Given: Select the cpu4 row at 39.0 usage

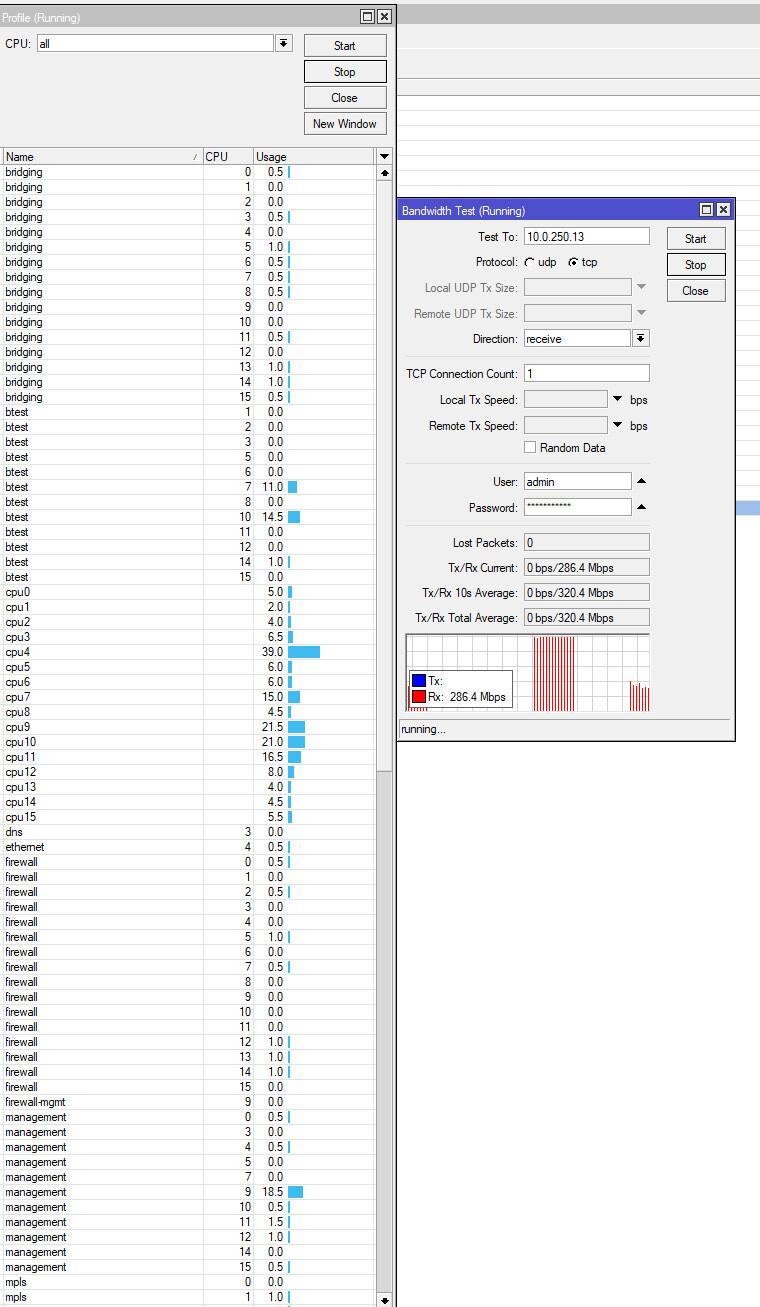Looking at the screenshot, I should 189,652.
